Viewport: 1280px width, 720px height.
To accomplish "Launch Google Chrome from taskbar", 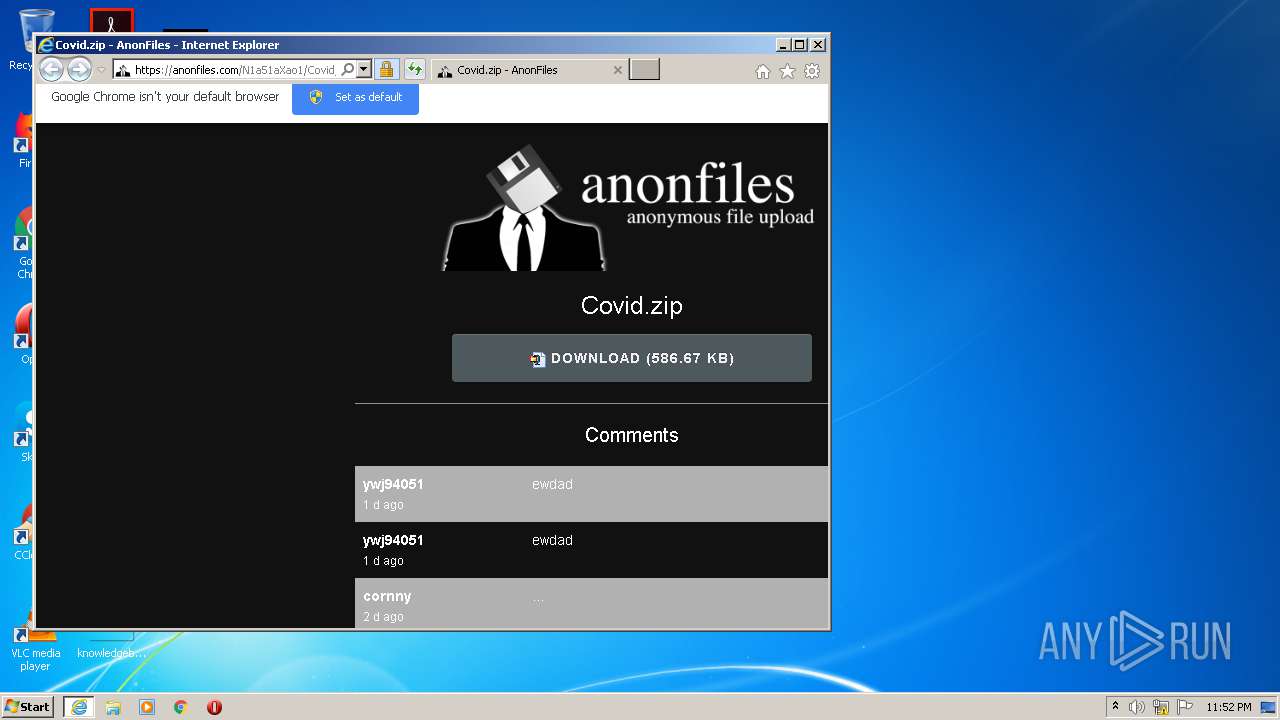I will (x=181, y=707).
